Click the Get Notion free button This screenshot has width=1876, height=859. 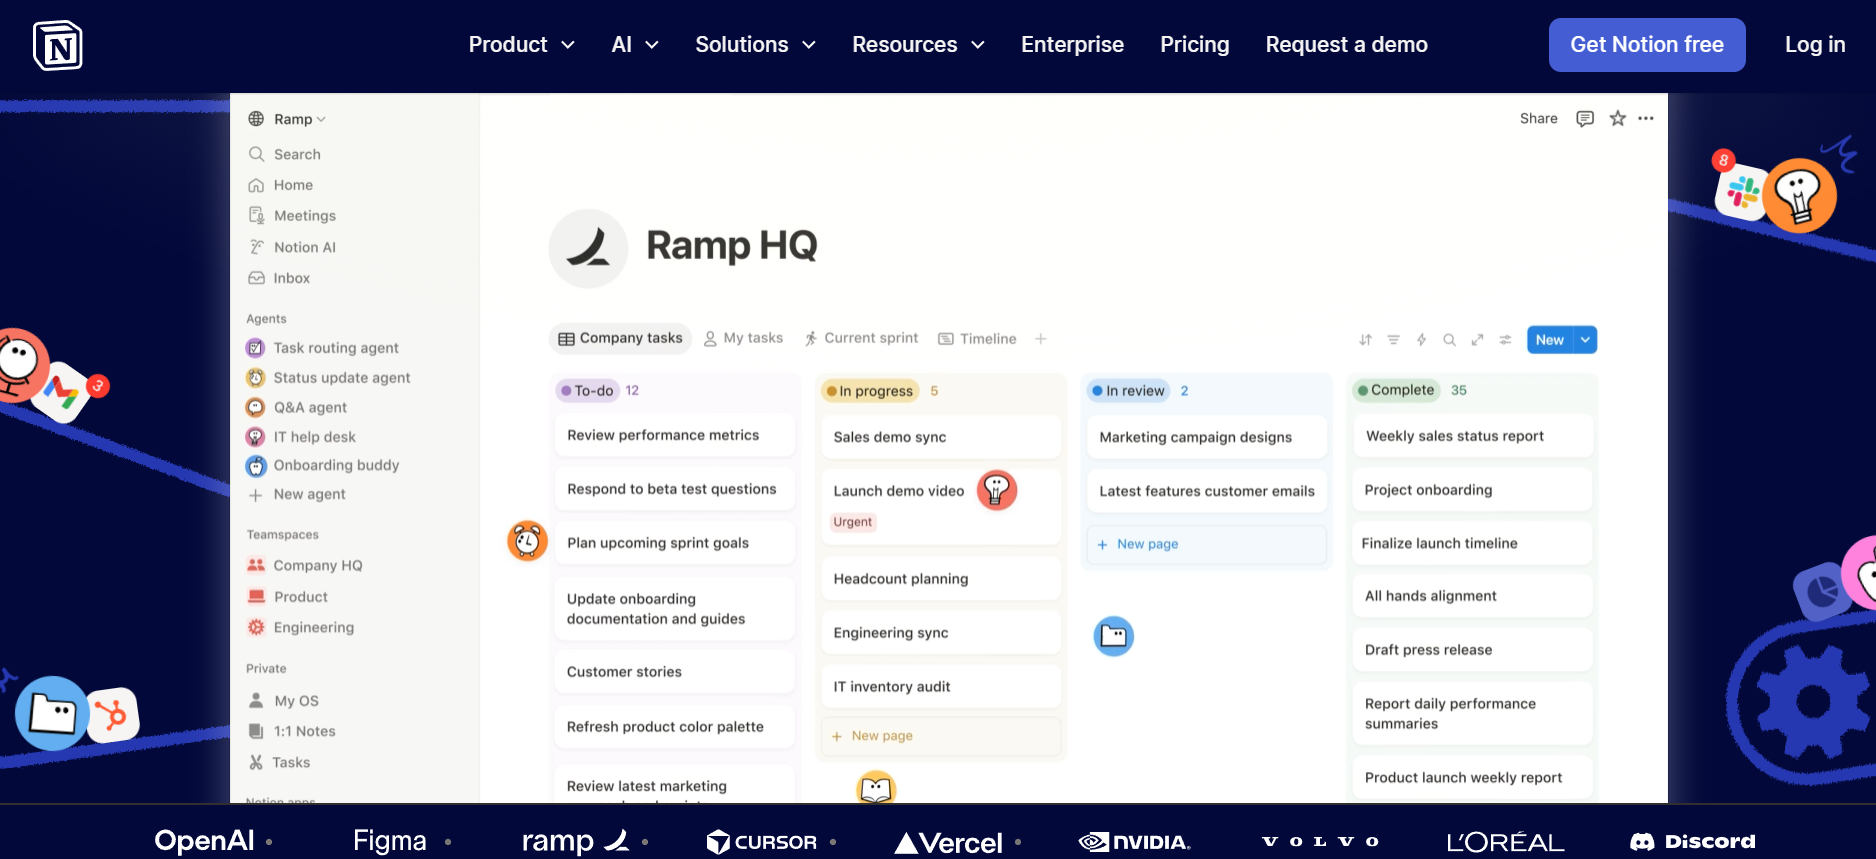tap(1647, 45)
